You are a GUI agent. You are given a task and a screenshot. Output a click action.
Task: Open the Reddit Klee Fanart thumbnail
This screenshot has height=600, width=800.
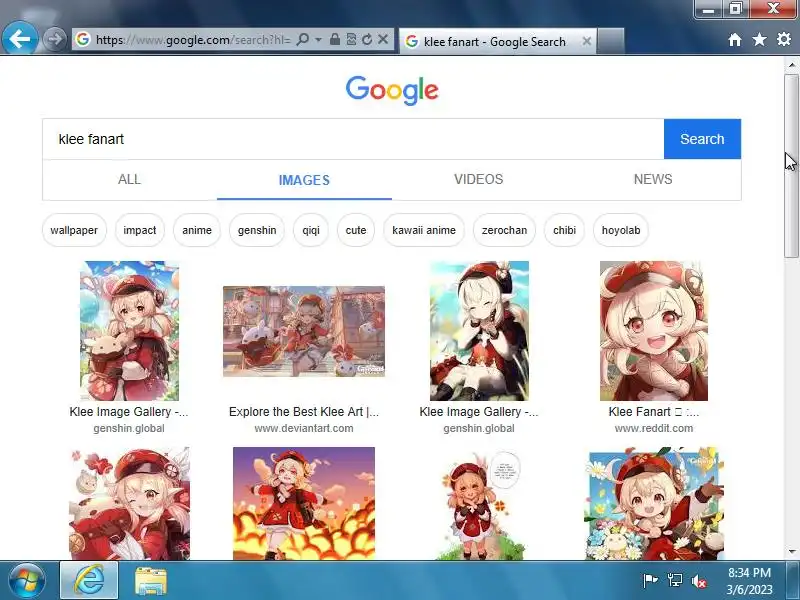tap(654, 331)
